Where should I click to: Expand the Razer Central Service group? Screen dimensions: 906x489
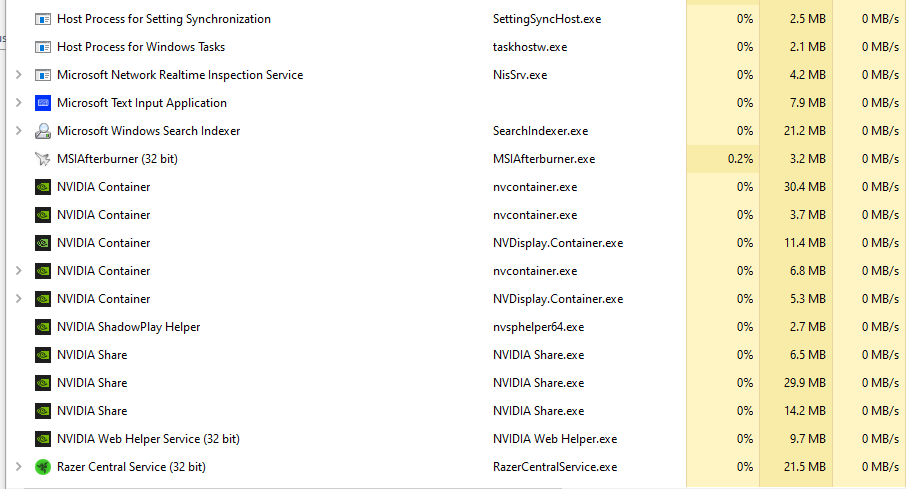pos(18,466)
